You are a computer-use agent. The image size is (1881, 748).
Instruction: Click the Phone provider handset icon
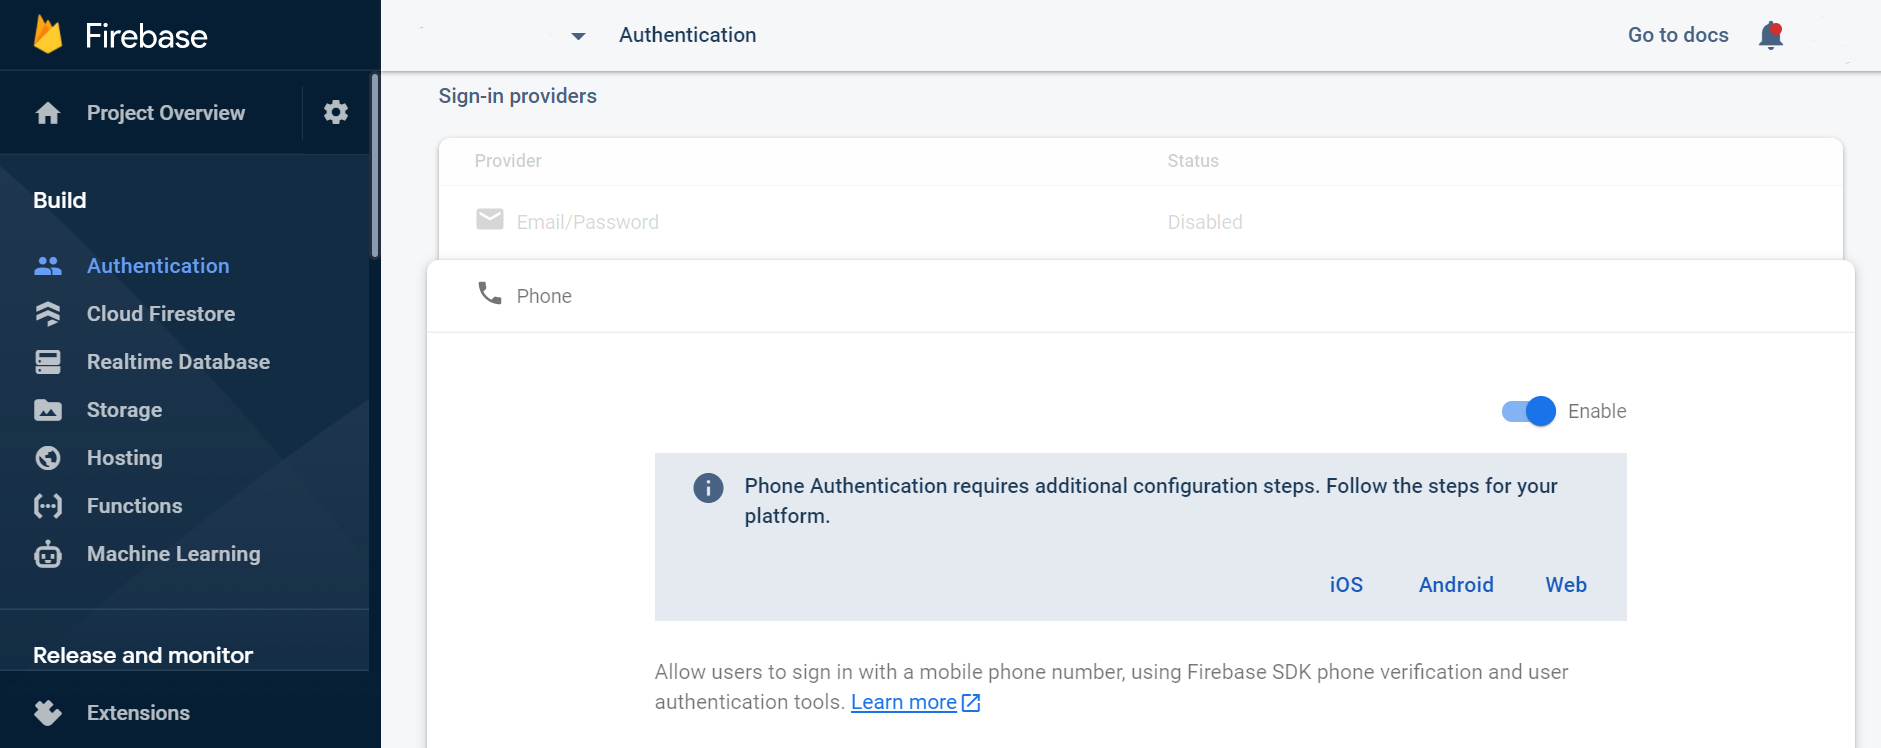click(490, 293)
